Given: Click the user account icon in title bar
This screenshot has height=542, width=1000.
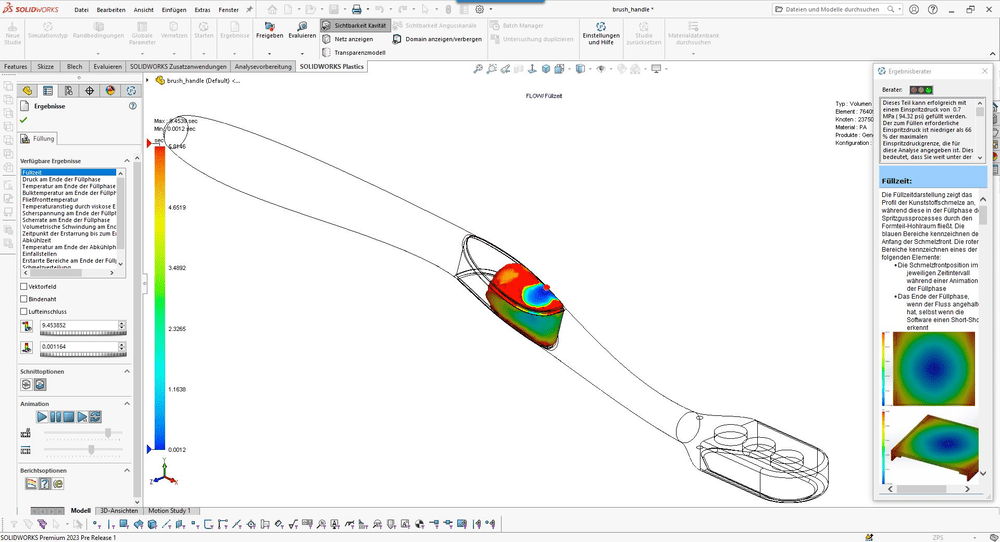Looking at the screenshot, I should (x=914, y=10).
